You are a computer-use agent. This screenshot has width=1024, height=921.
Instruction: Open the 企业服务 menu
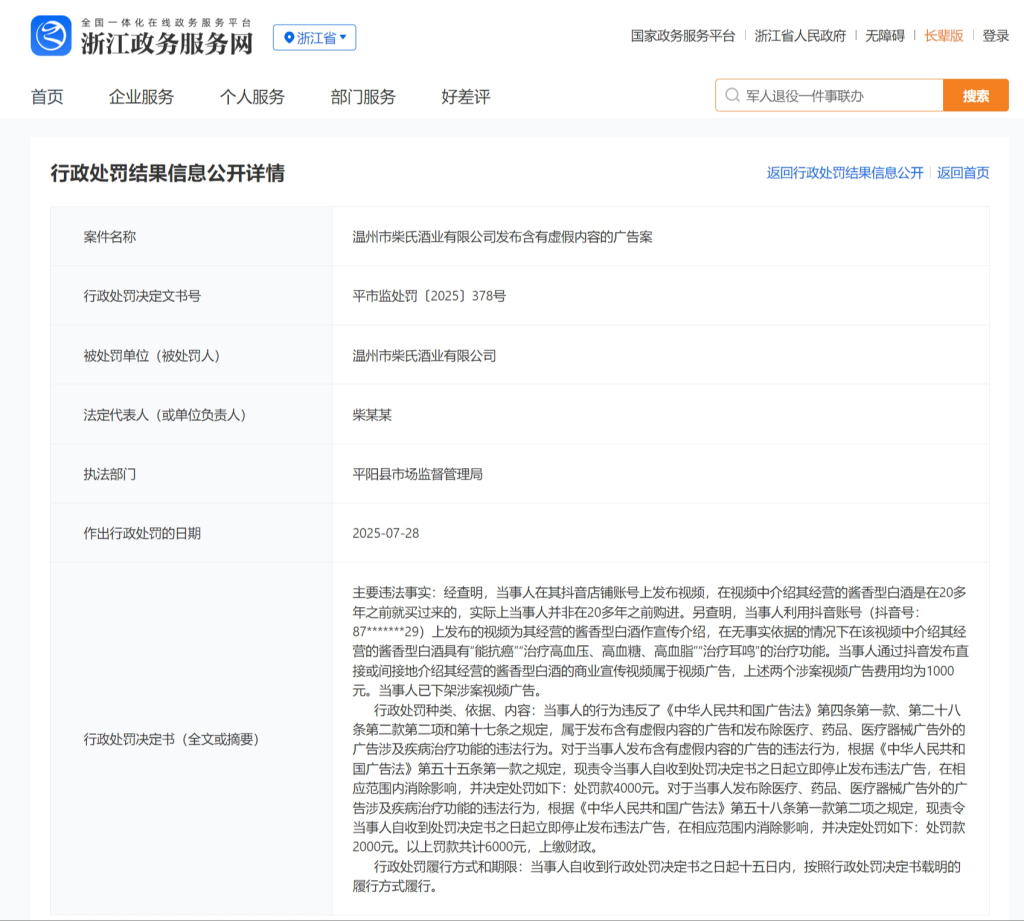pyautogui.click(x=141, y=97)
